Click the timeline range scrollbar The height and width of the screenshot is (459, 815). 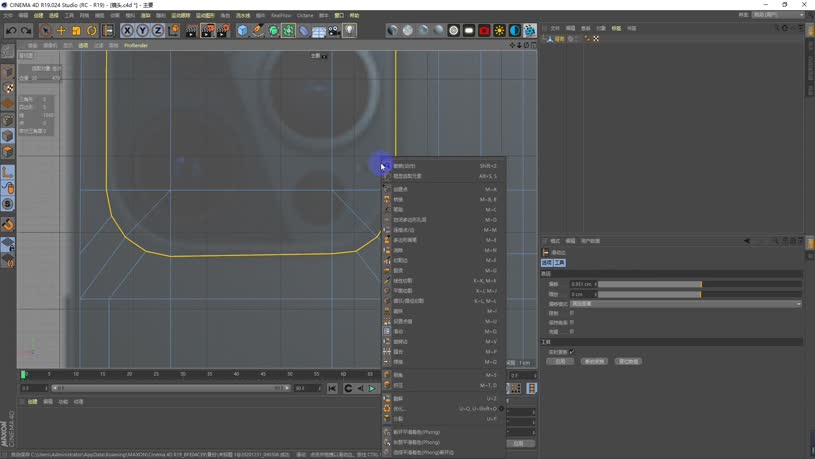coord(170,388)
